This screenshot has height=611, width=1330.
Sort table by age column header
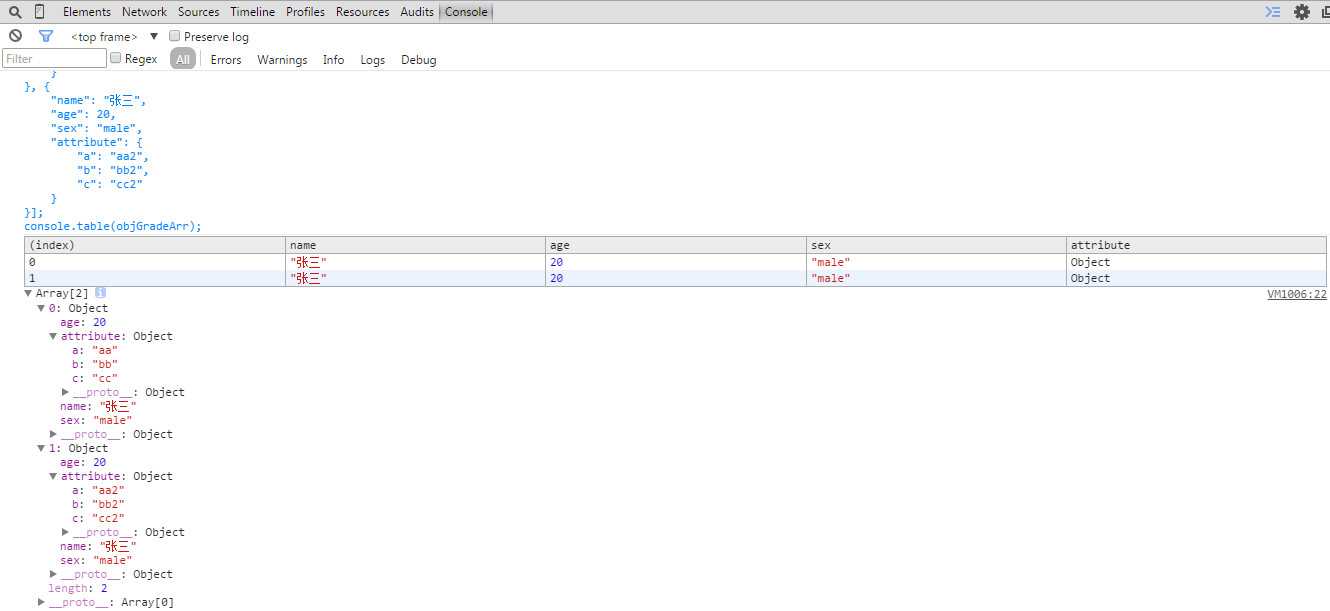tap(677, 245)
